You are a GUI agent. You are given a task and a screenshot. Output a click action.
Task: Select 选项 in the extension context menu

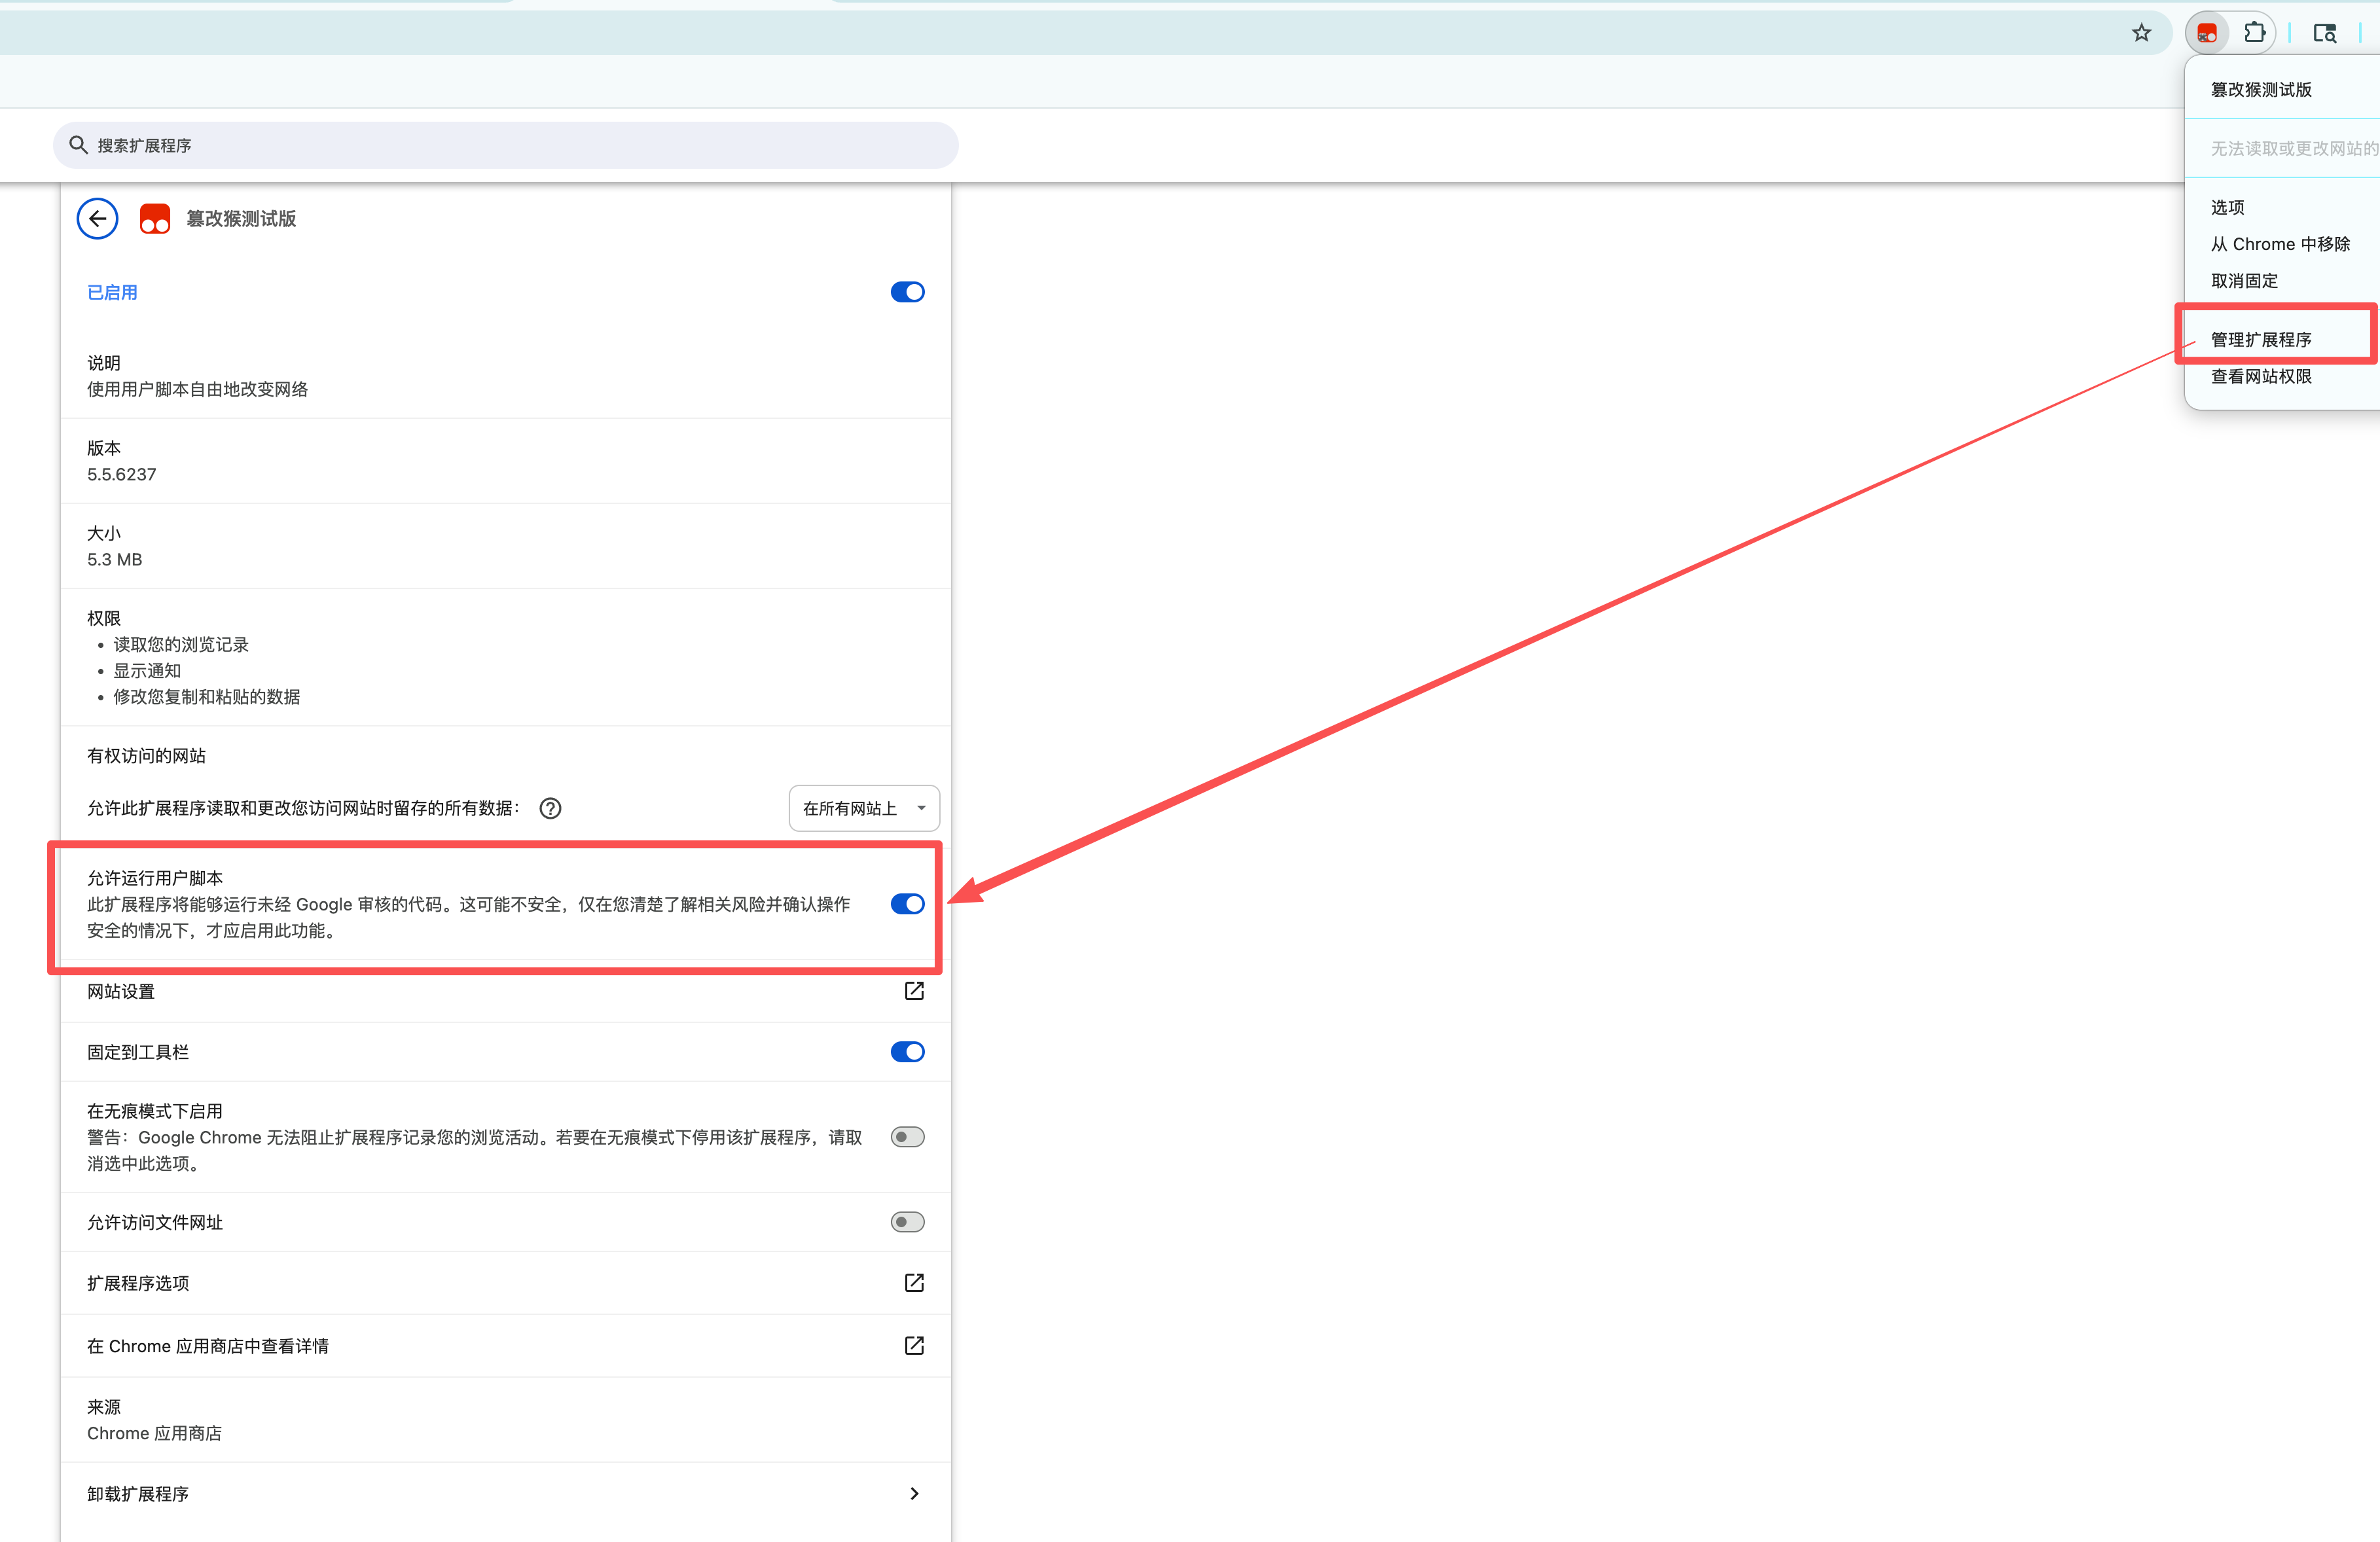[x=2227, y=208]
